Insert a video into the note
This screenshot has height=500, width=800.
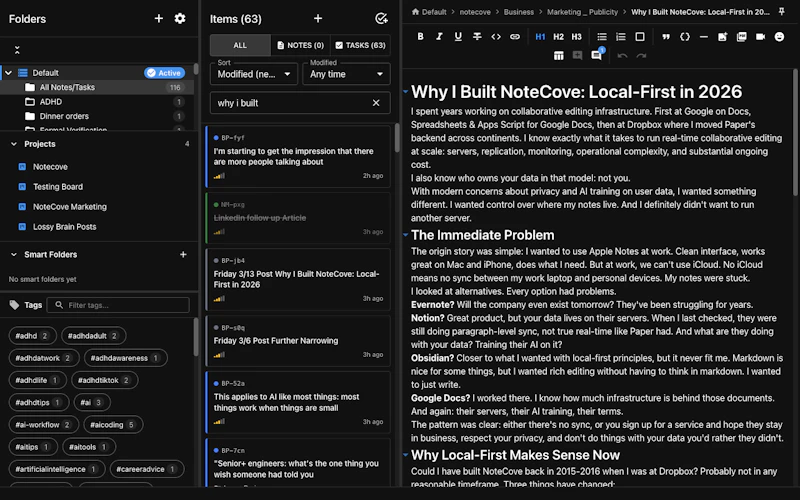pos(760,36)
